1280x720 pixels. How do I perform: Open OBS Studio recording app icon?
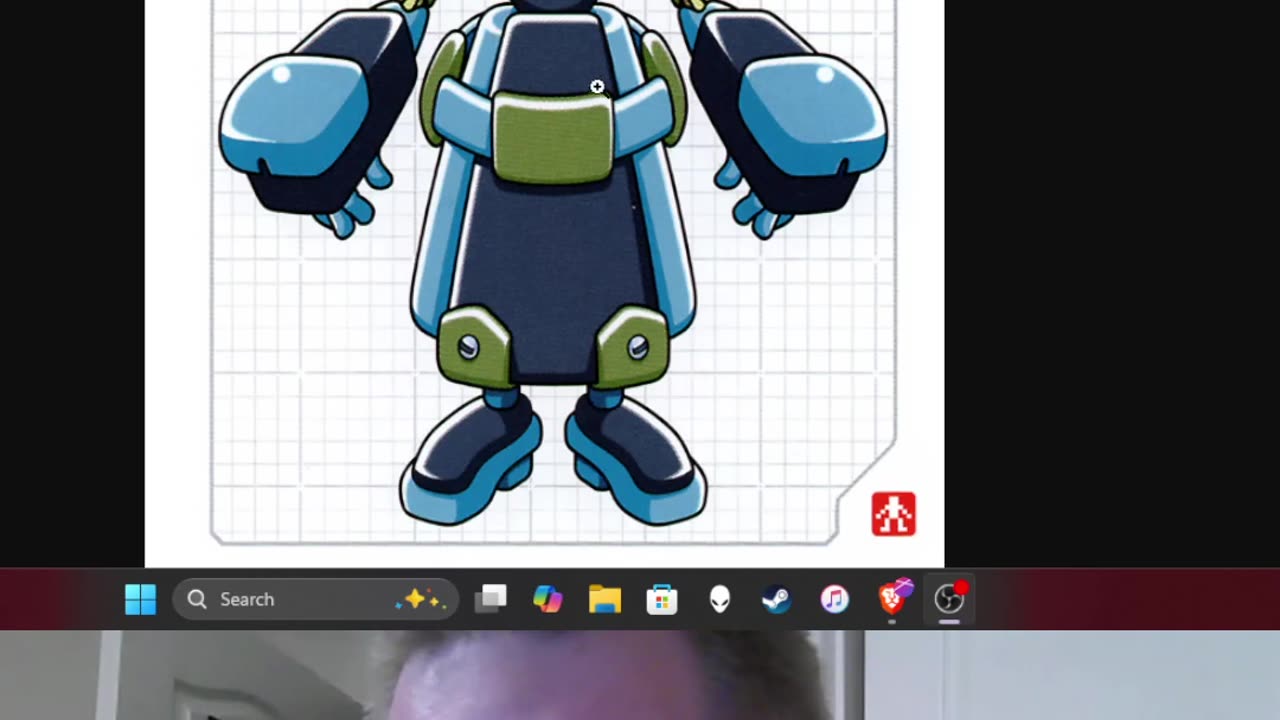pos(949,599)
